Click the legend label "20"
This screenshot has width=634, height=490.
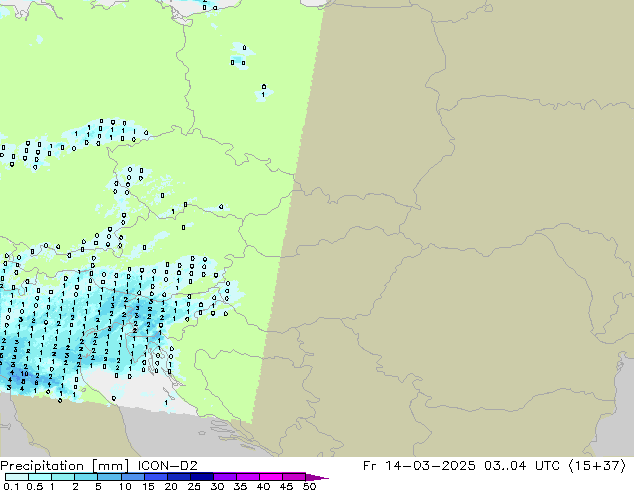tap(171, 486)
